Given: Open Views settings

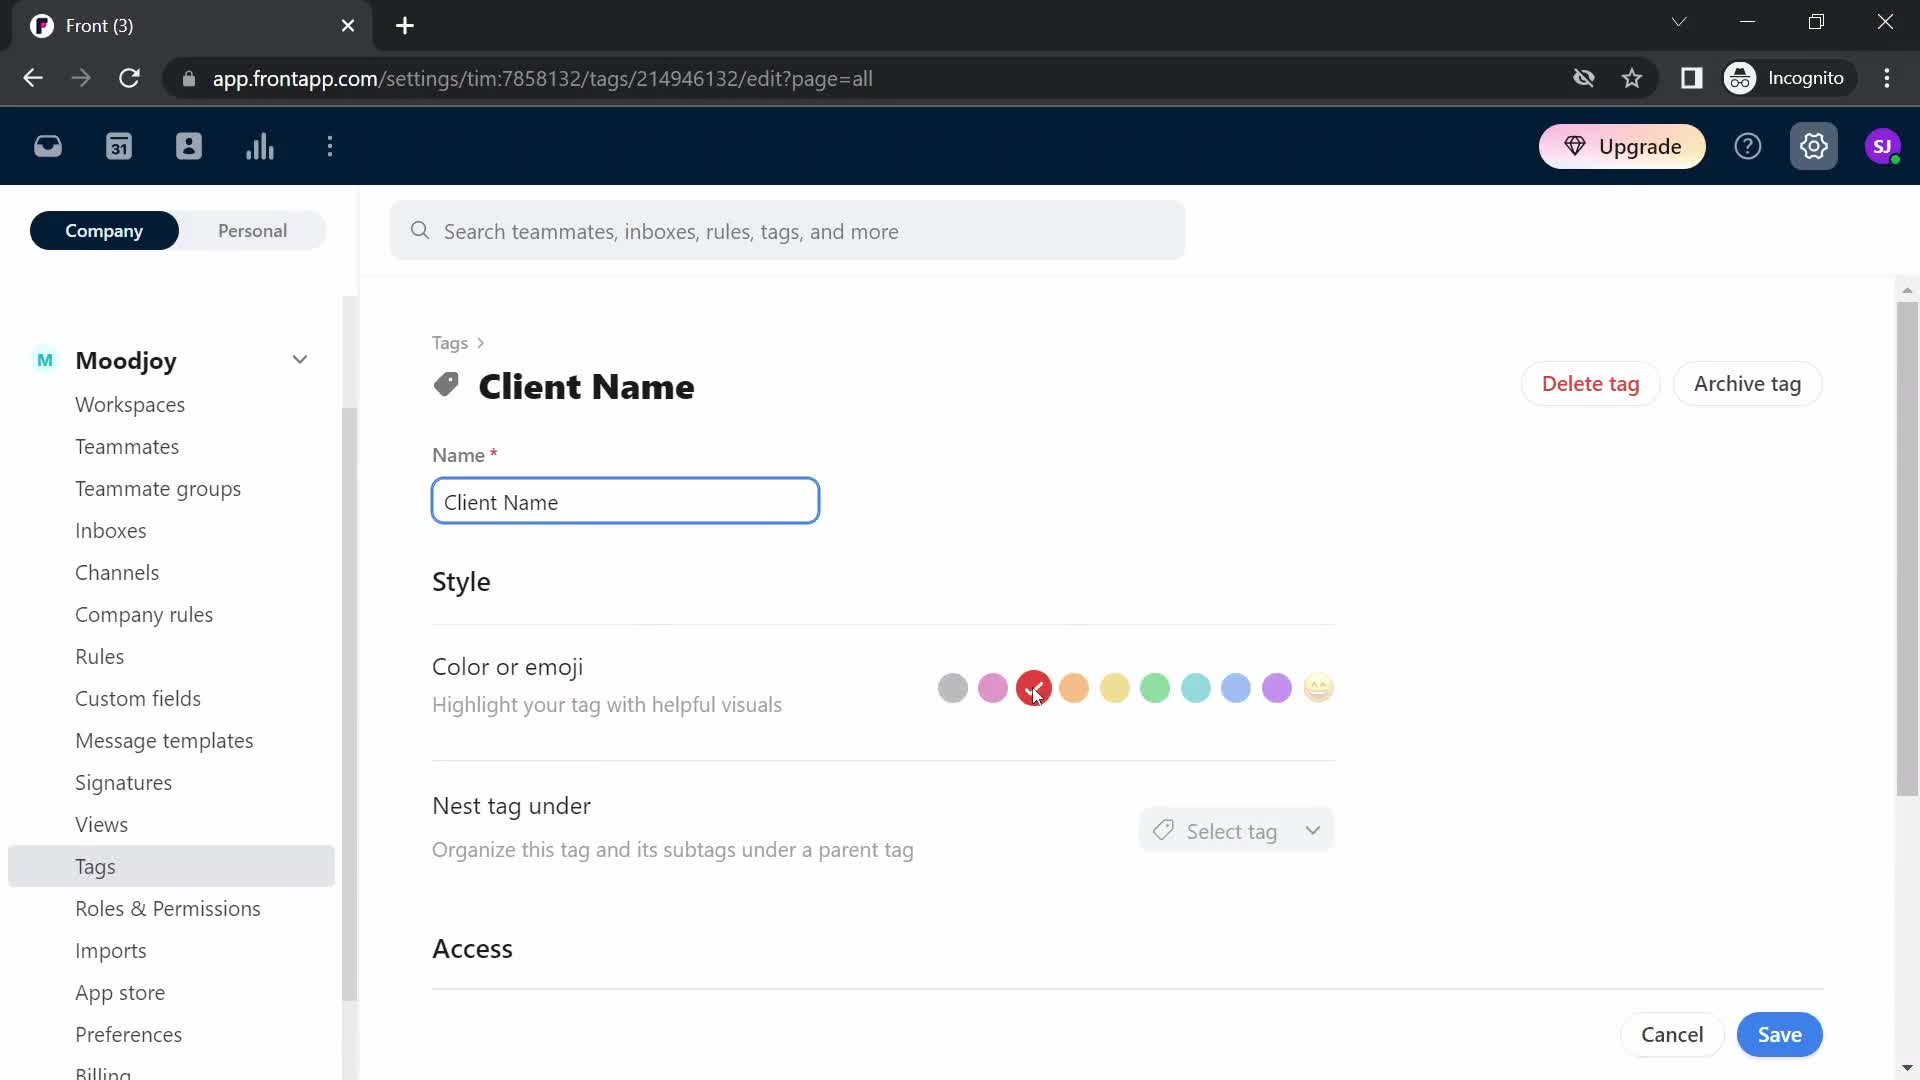Looking at the screenshot, I should click(102, 825).
